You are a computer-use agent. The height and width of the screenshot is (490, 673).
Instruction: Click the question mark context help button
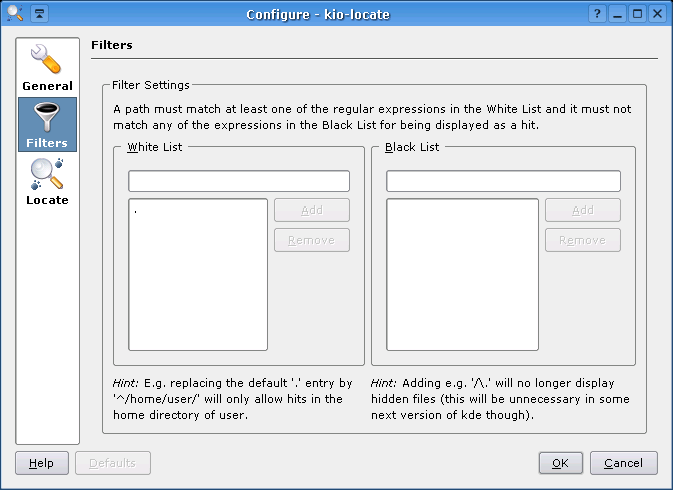(597, 14)
